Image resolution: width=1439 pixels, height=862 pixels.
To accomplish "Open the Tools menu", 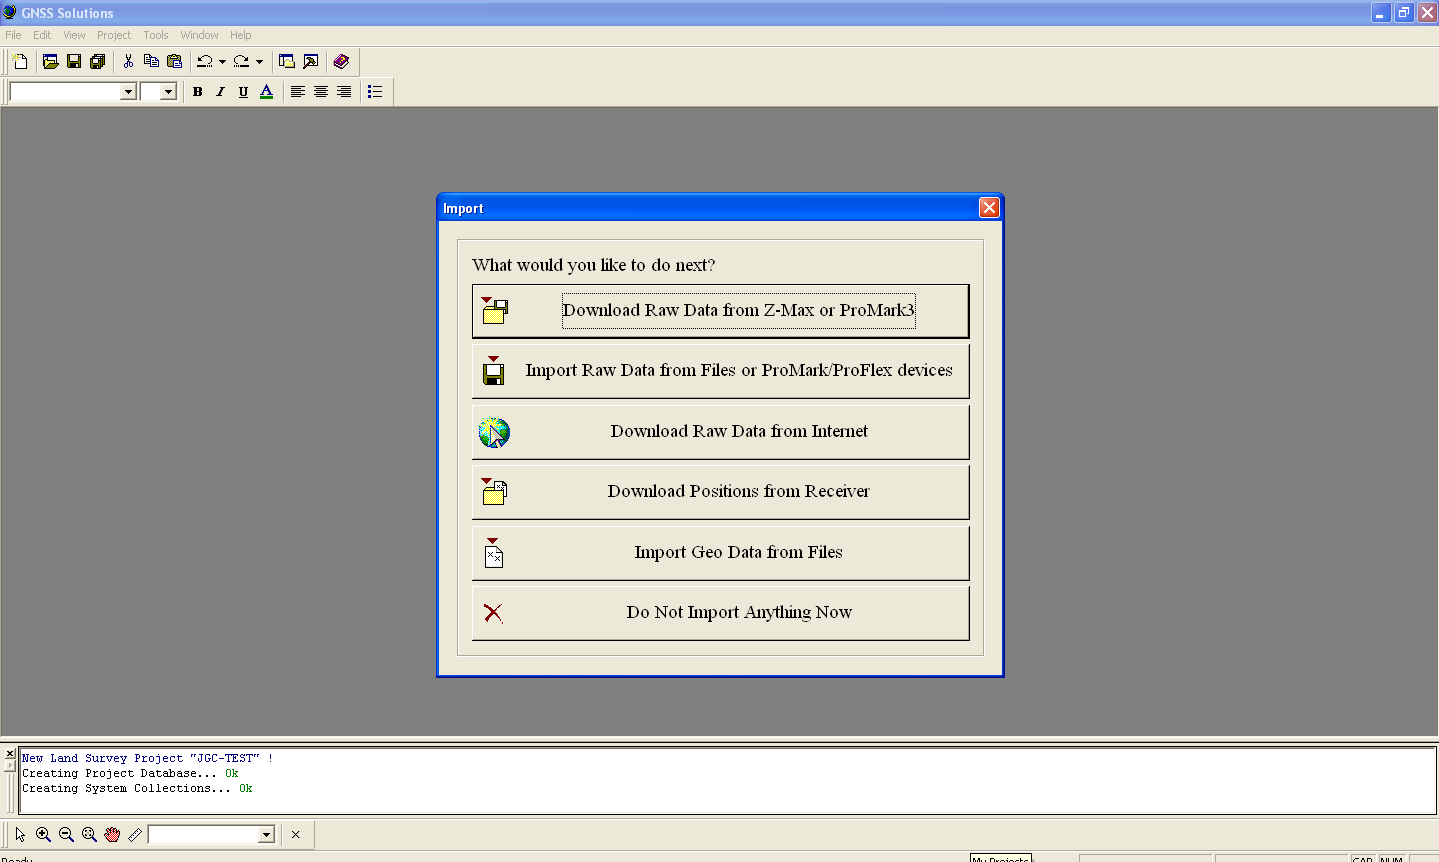I will click(156, 35).
